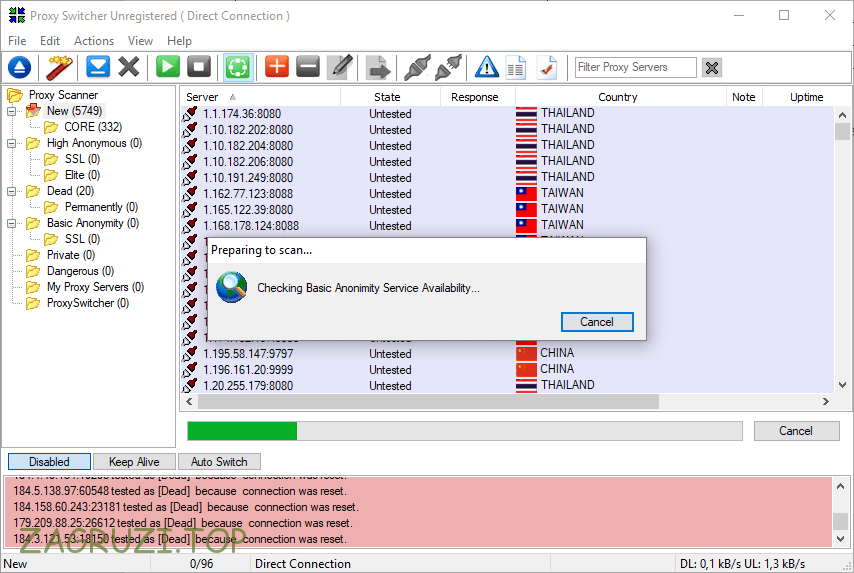Collapse the High Anonymous folder node
This screenshot has height=573, width=854.
tap(11, 143)
